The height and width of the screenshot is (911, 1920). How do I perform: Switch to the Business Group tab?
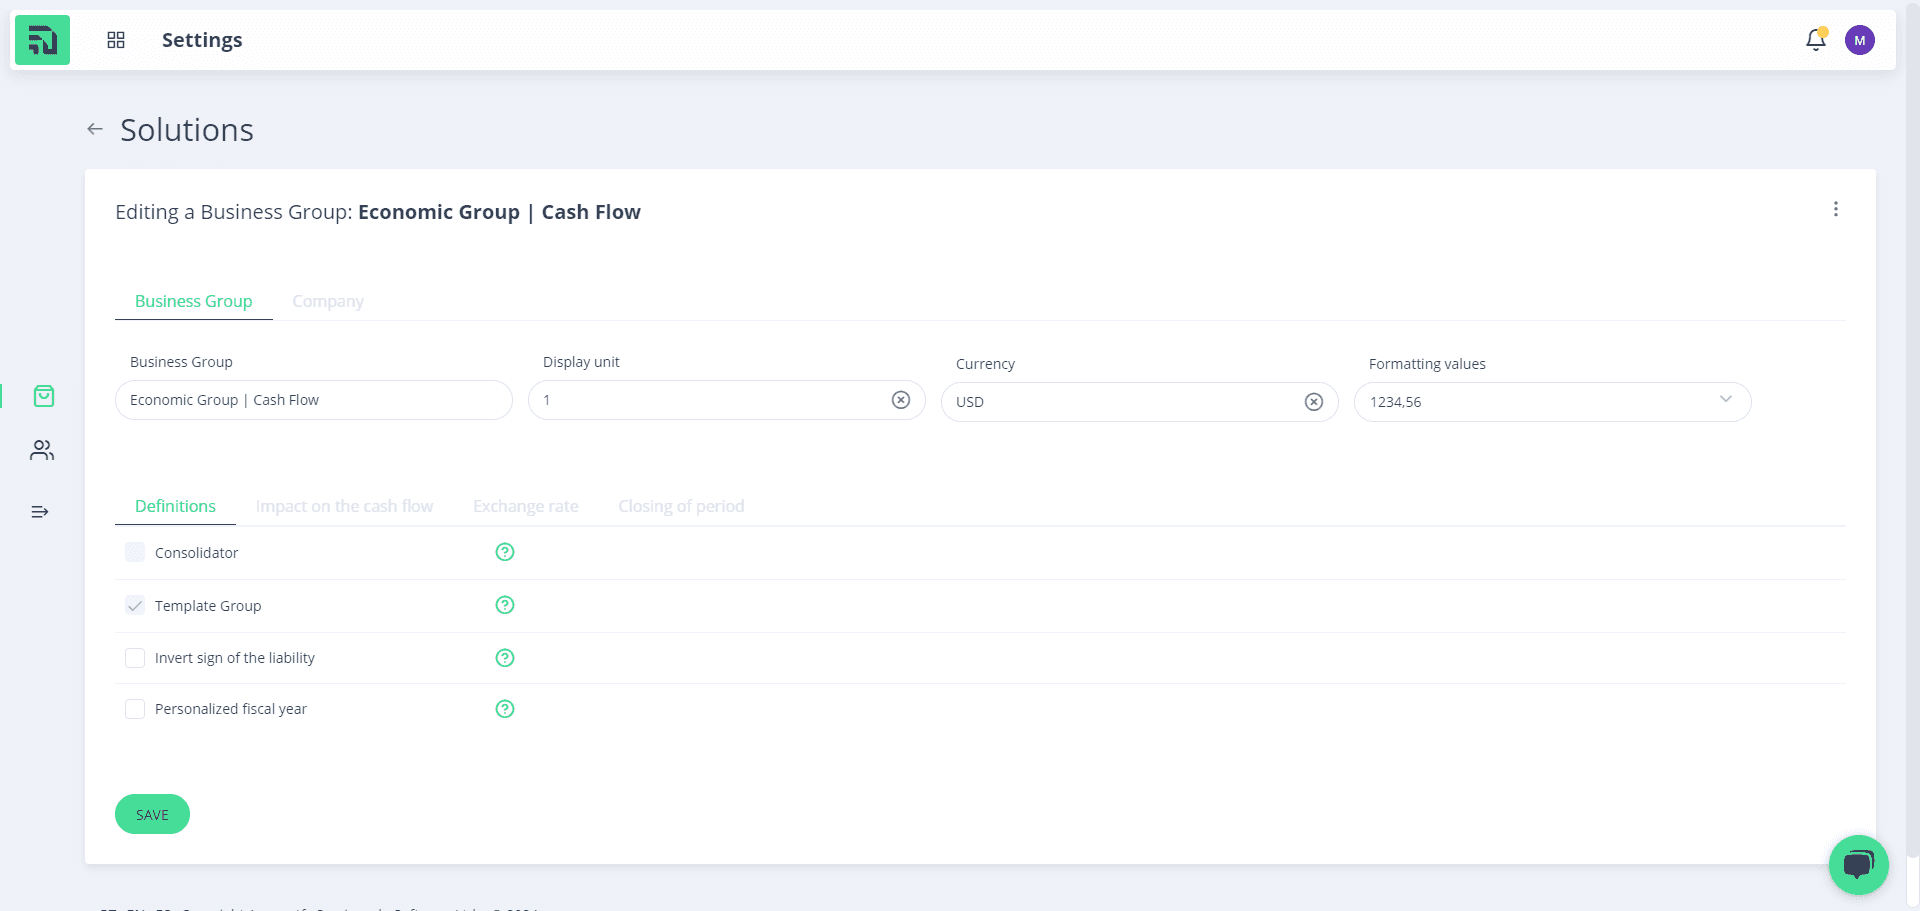point(193,301)
